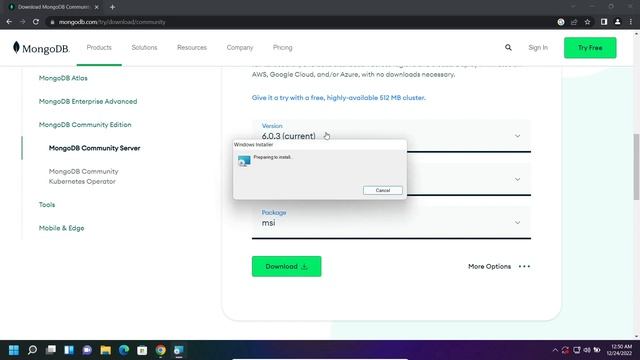This screenshot has width=640, height=360.
Task: Switch to Chrome in taskbar
Action: [160, 350]
